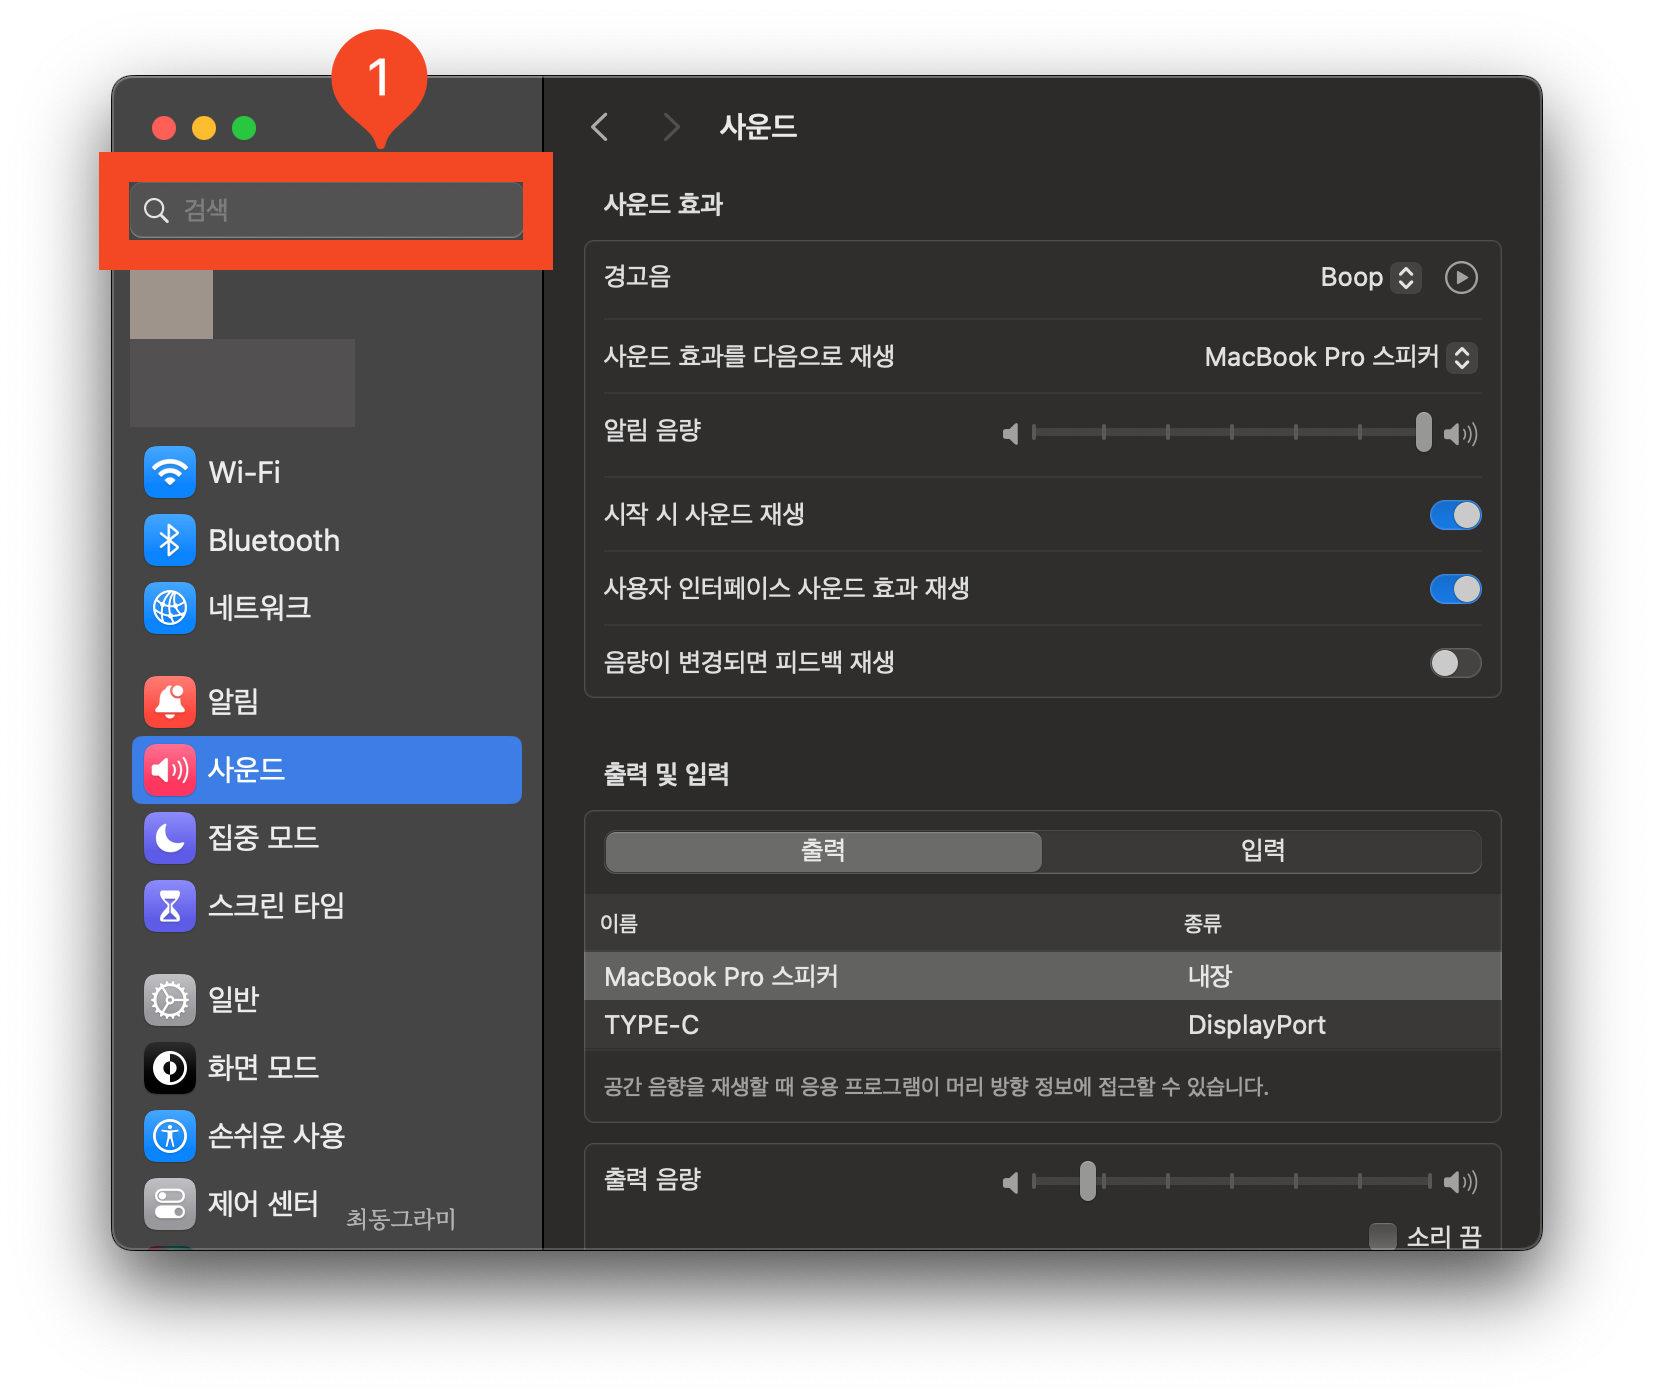Viewport: 1654px width, 1398px height.
Task: Open 스크린 타임 hourglass icon
Action: pos(170,906)
